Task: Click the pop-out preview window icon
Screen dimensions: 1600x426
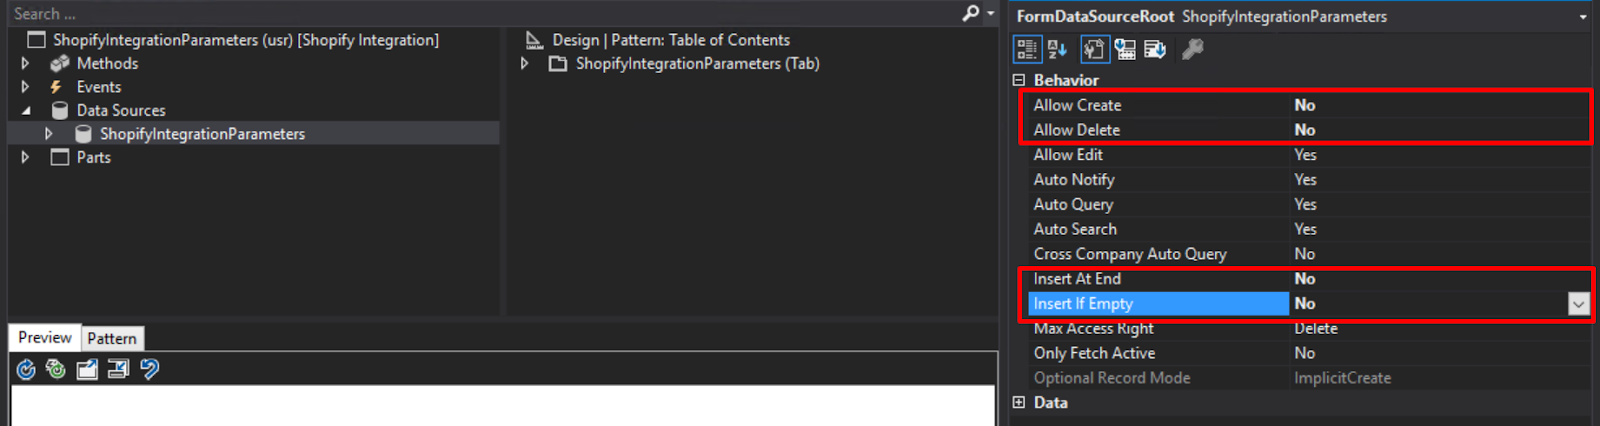Action: click(x=87, y=369)
